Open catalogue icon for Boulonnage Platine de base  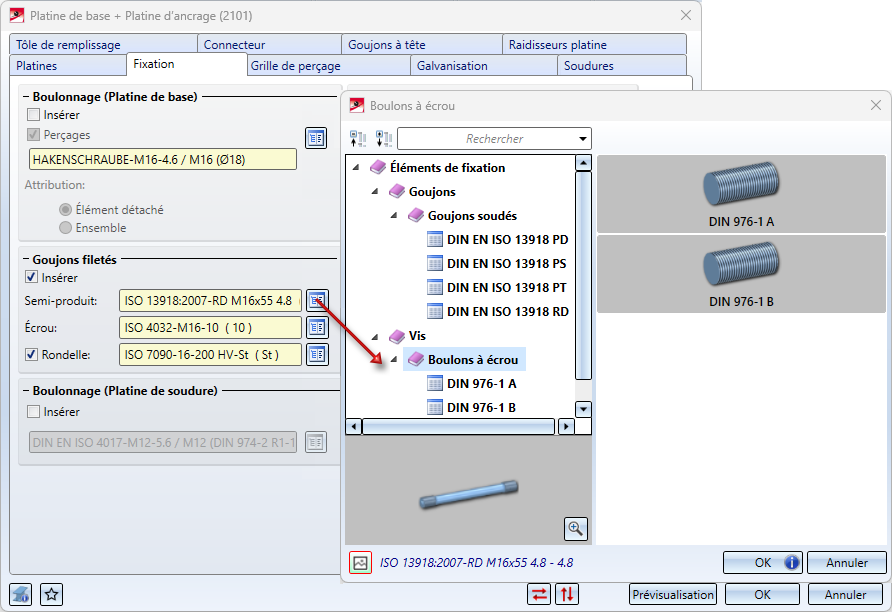pos(316,138)
